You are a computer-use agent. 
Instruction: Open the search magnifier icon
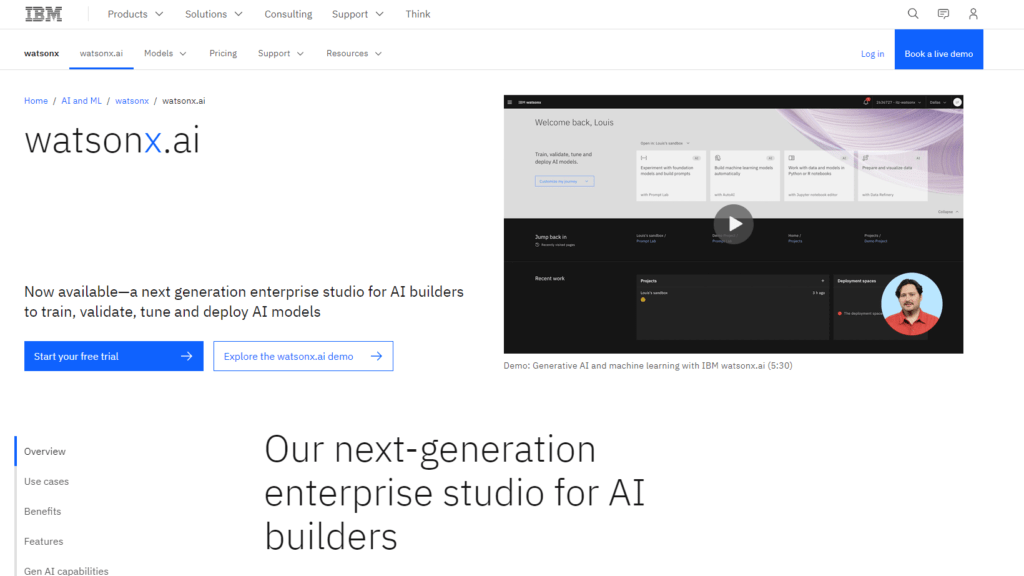[913, 14]
